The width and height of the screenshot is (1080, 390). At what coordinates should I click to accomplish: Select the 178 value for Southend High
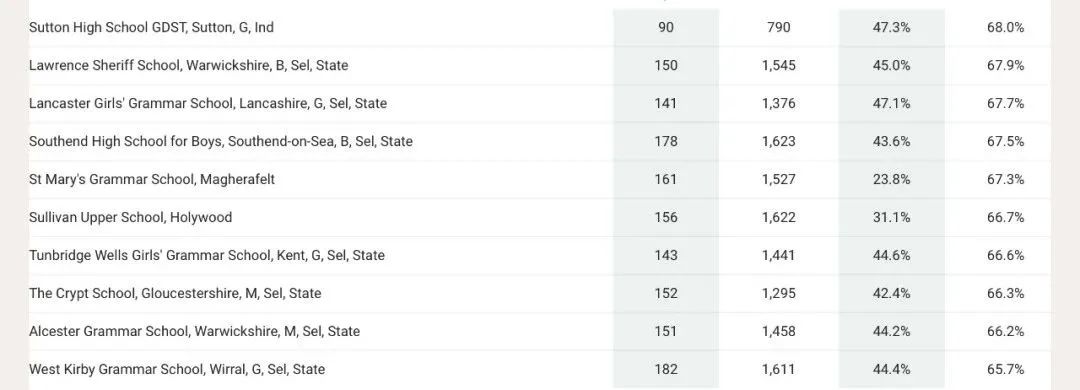(x=666, y=141)
